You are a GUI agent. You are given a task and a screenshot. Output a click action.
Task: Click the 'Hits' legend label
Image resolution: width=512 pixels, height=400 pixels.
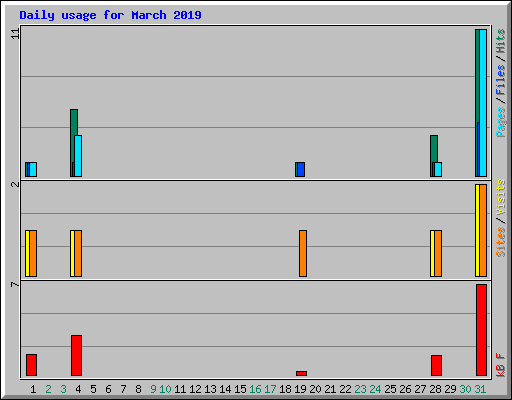point(501,41)
